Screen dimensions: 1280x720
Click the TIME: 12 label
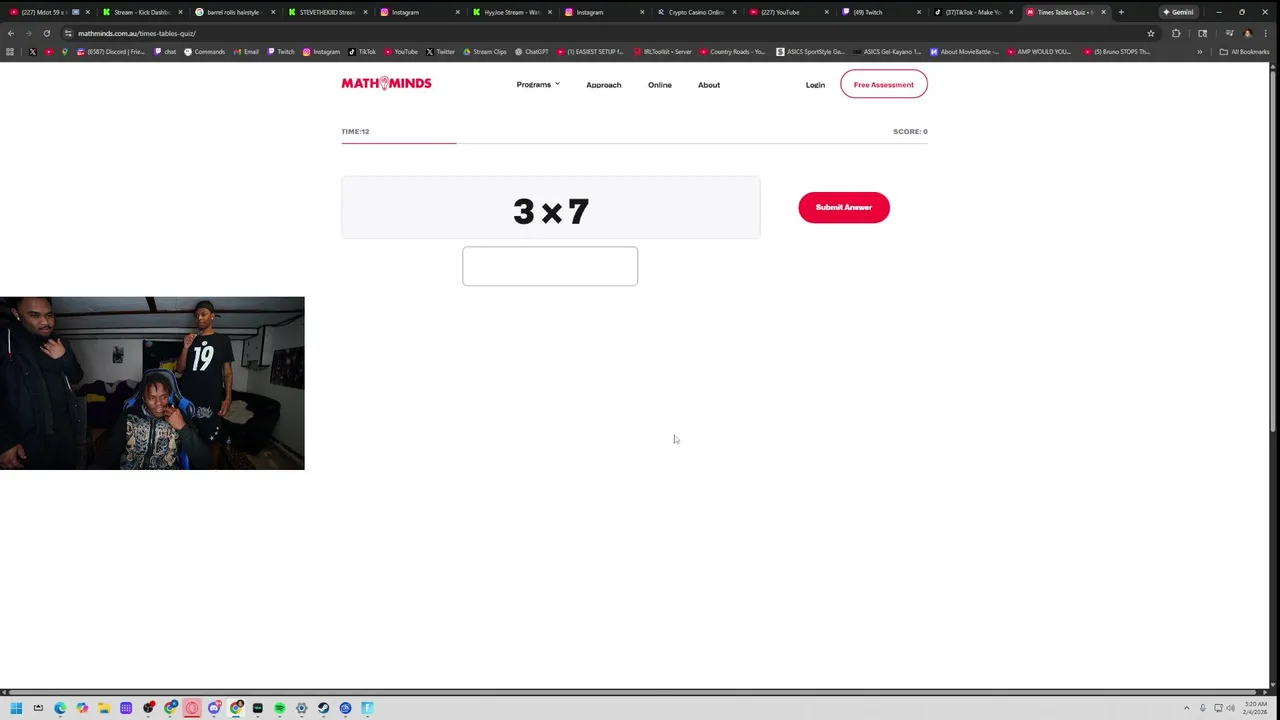[x=355, y=131]
